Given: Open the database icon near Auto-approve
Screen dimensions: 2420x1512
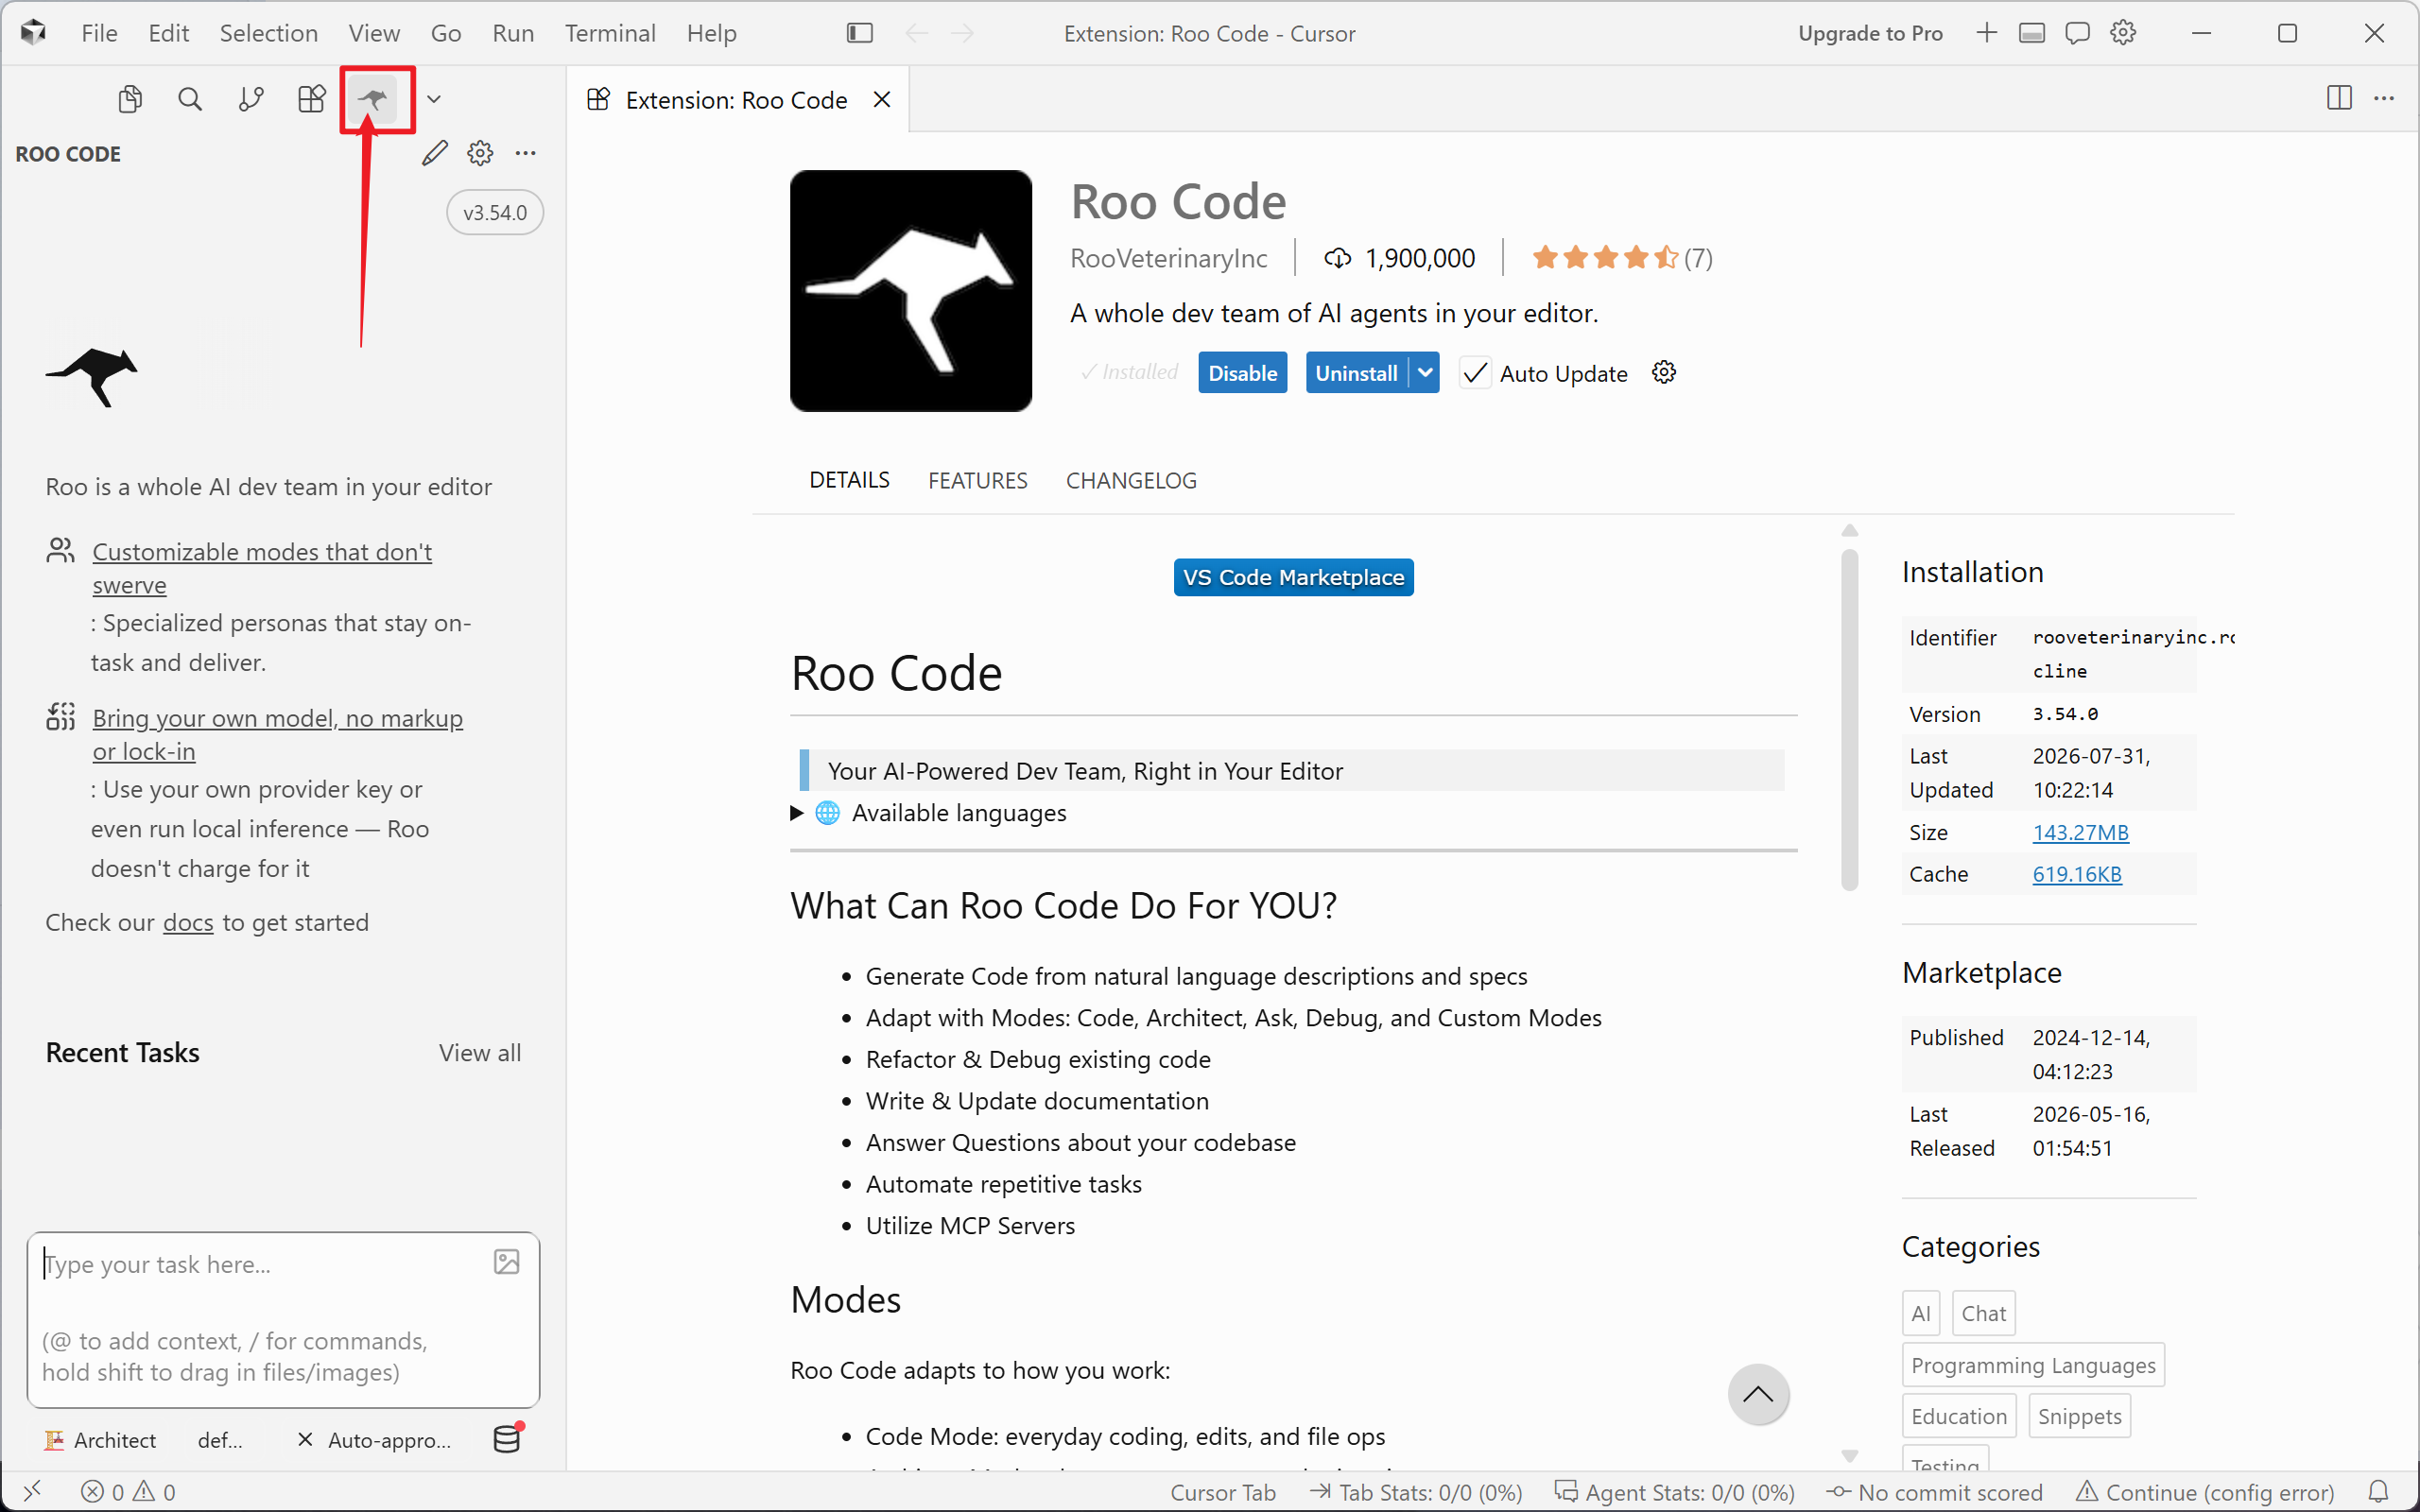Looking at the screenshot, I should (508, 1438).
